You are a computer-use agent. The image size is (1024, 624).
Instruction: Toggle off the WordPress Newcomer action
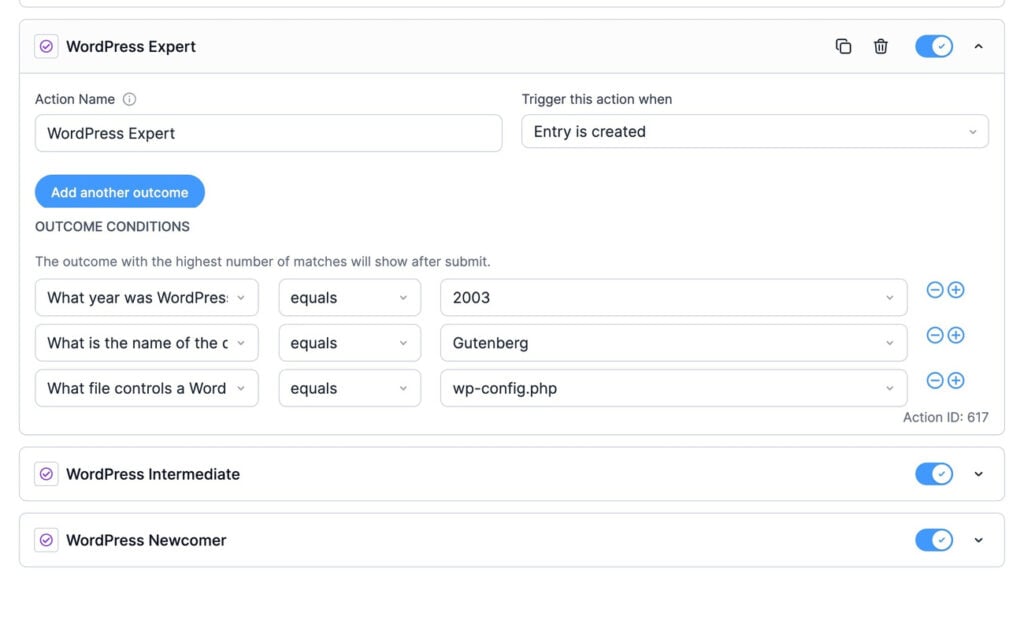[934, 540]
